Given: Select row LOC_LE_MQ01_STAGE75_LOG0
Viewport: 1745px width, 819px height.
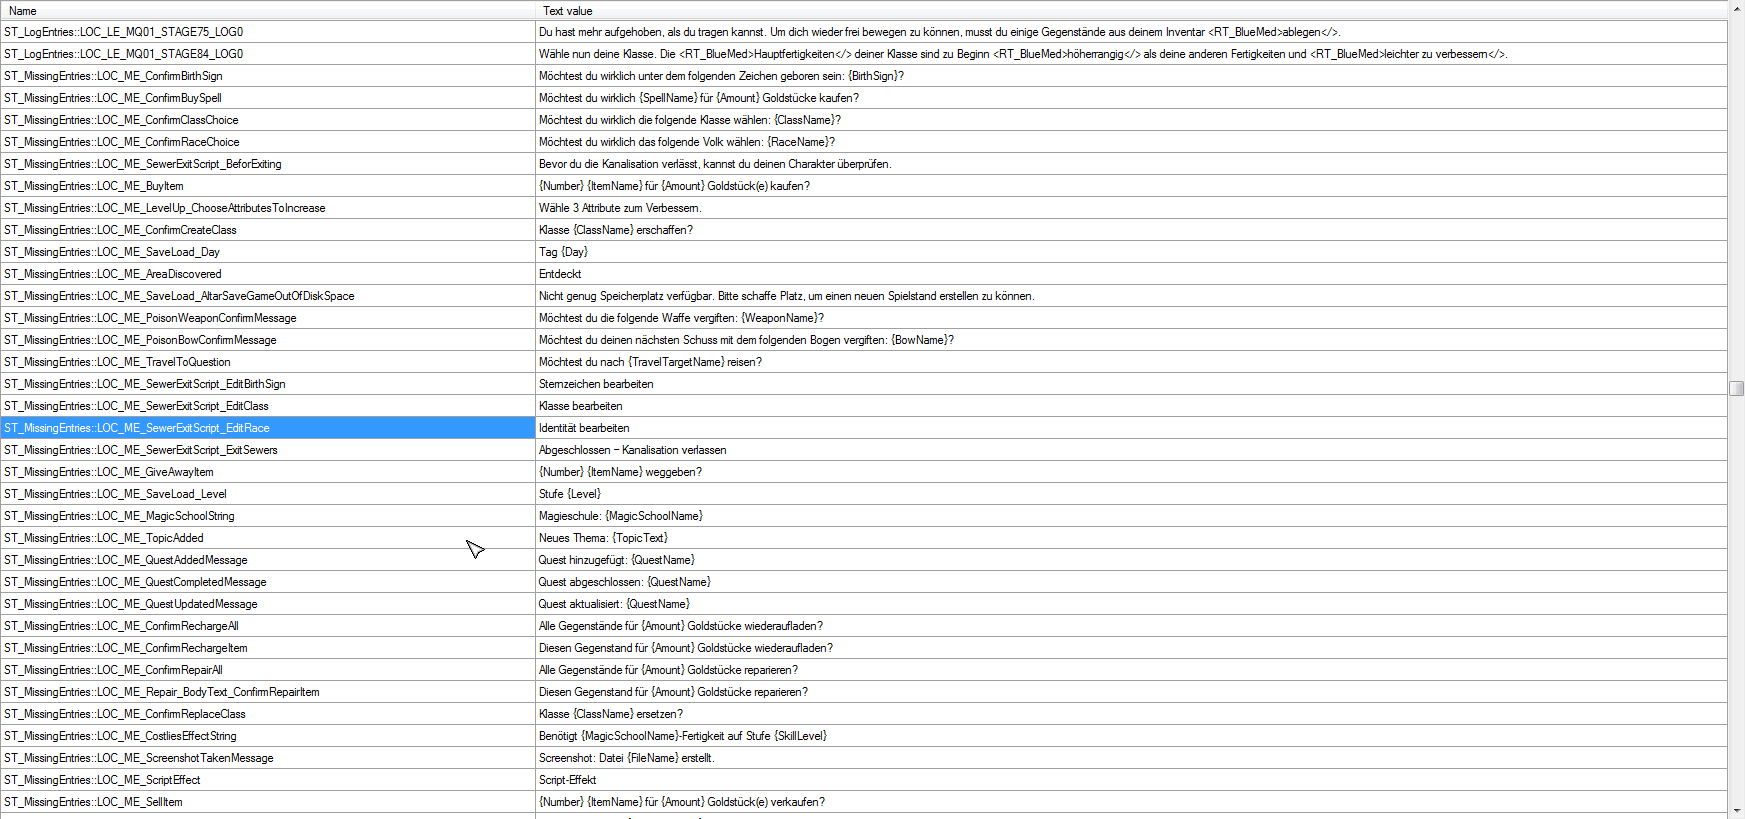Looking at the screenshot, I should point(864,32).
